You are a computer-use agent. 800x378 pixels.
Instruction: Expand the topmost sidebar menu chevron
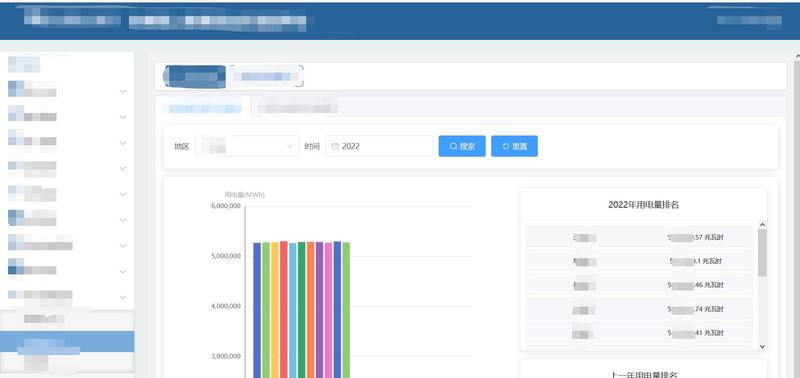pyautogui.click(x=123, y=91)
